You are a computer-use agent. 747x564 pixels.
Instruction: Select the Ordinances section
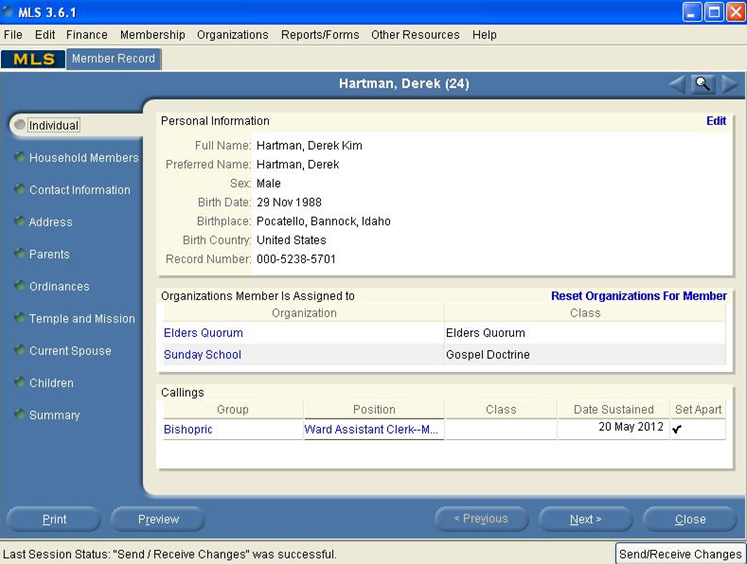pyautogui.click(x=59, y=286)
